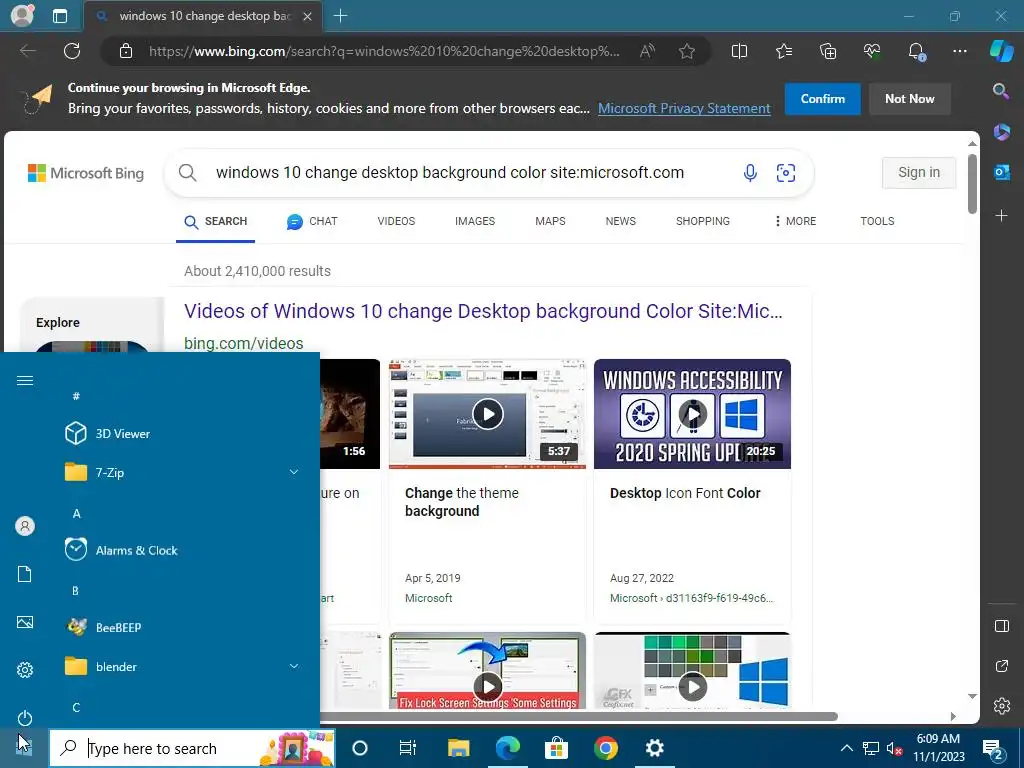Search using an image icon
The image size is (1024, 768).
(786, 172)
